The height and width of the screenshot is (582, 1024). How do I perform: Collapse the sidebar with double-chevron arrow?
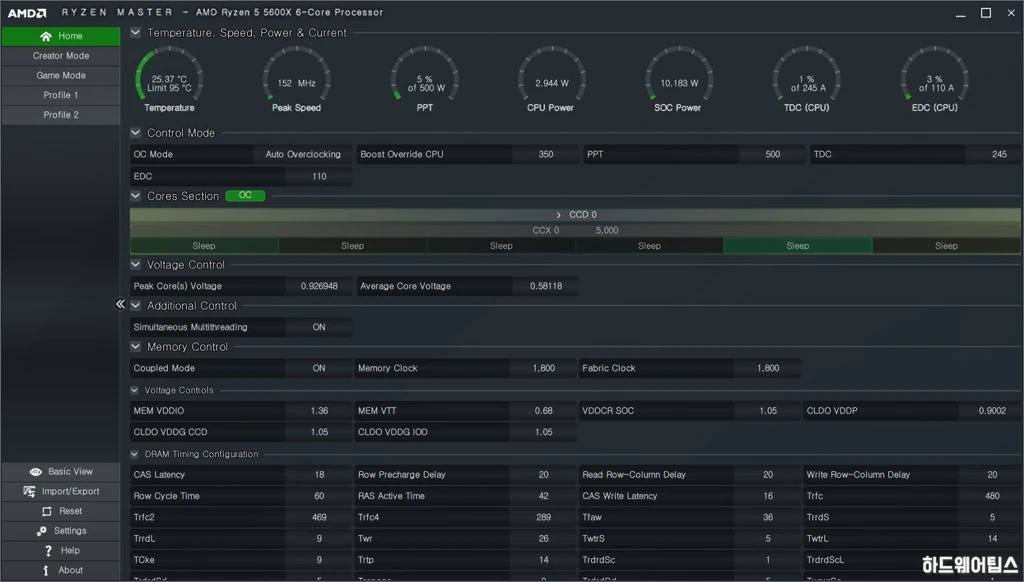point(120,304)
